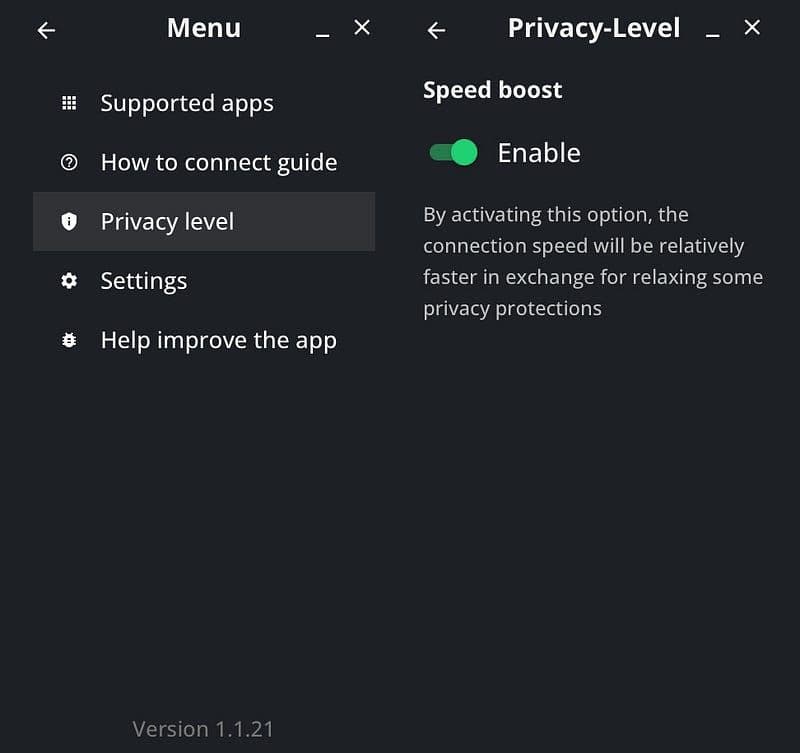Toggle the Speed boost Enable switch
The width and height of the screenshot is (800, 753).
point(453,152)
